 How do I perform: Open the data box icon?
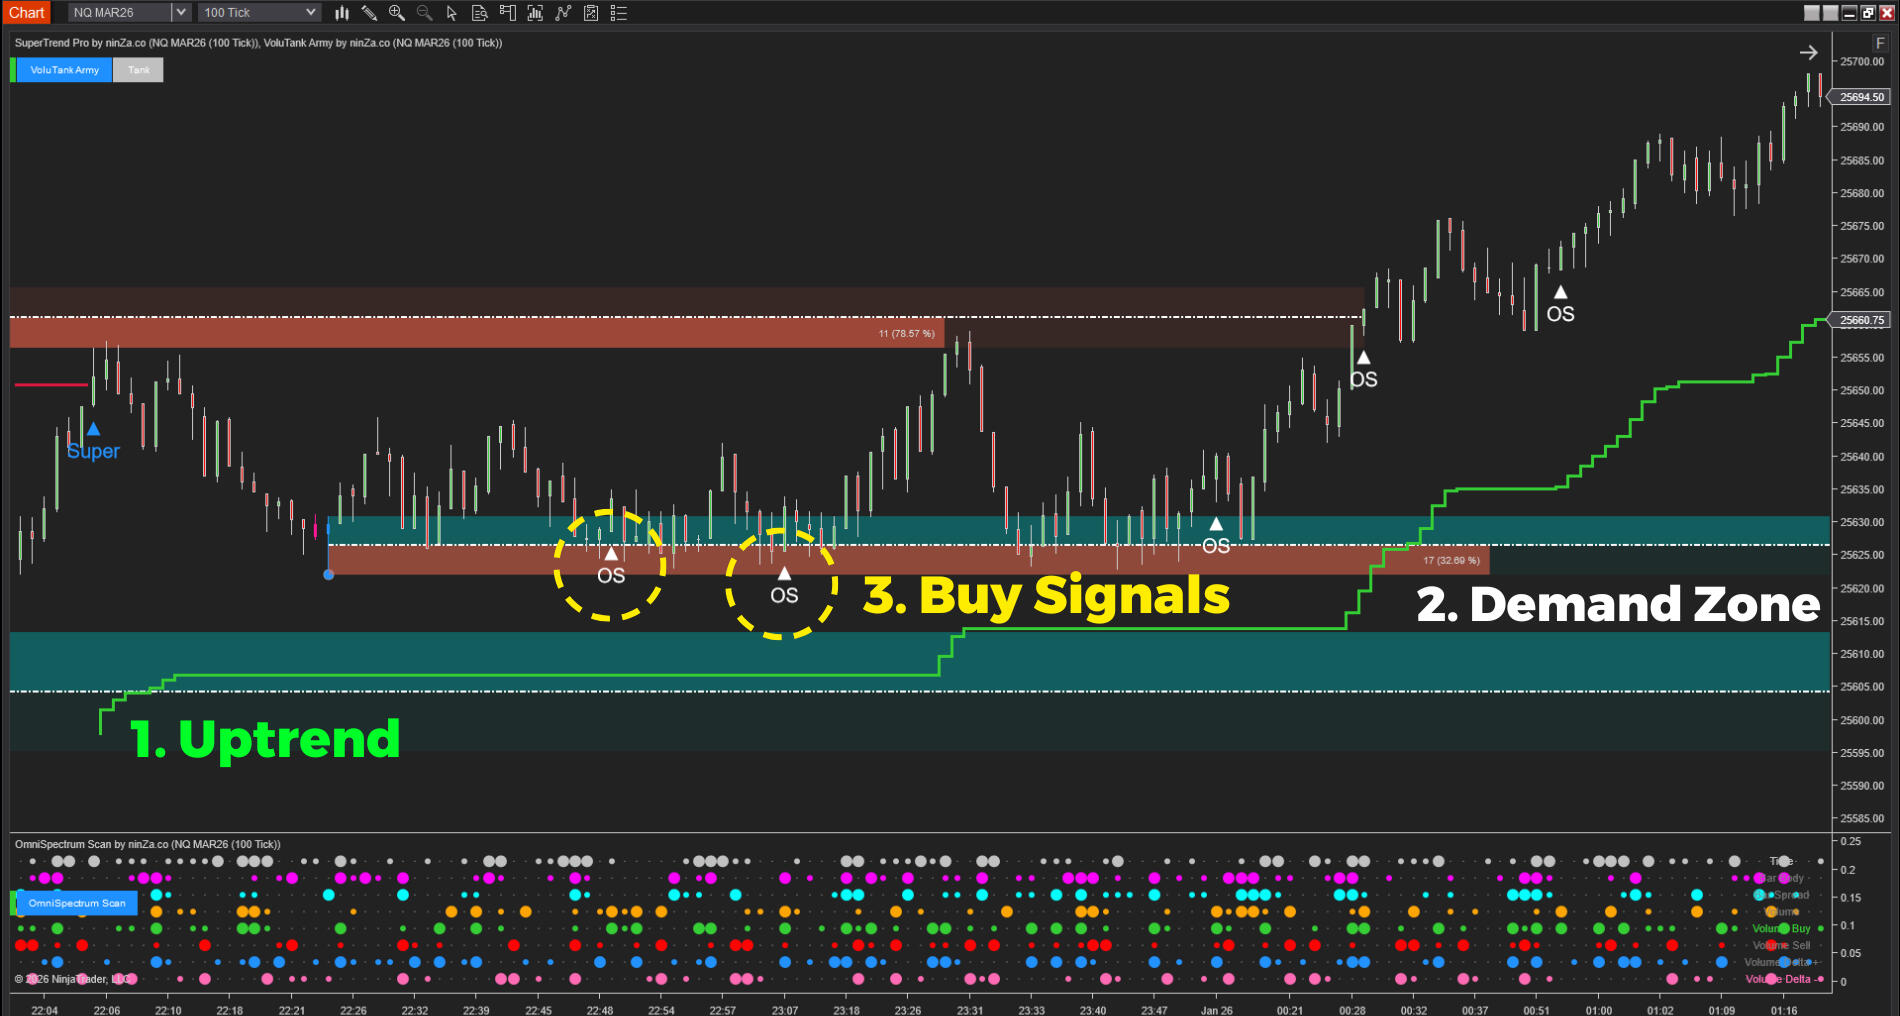pyautogui.click(x=480, y=13)
